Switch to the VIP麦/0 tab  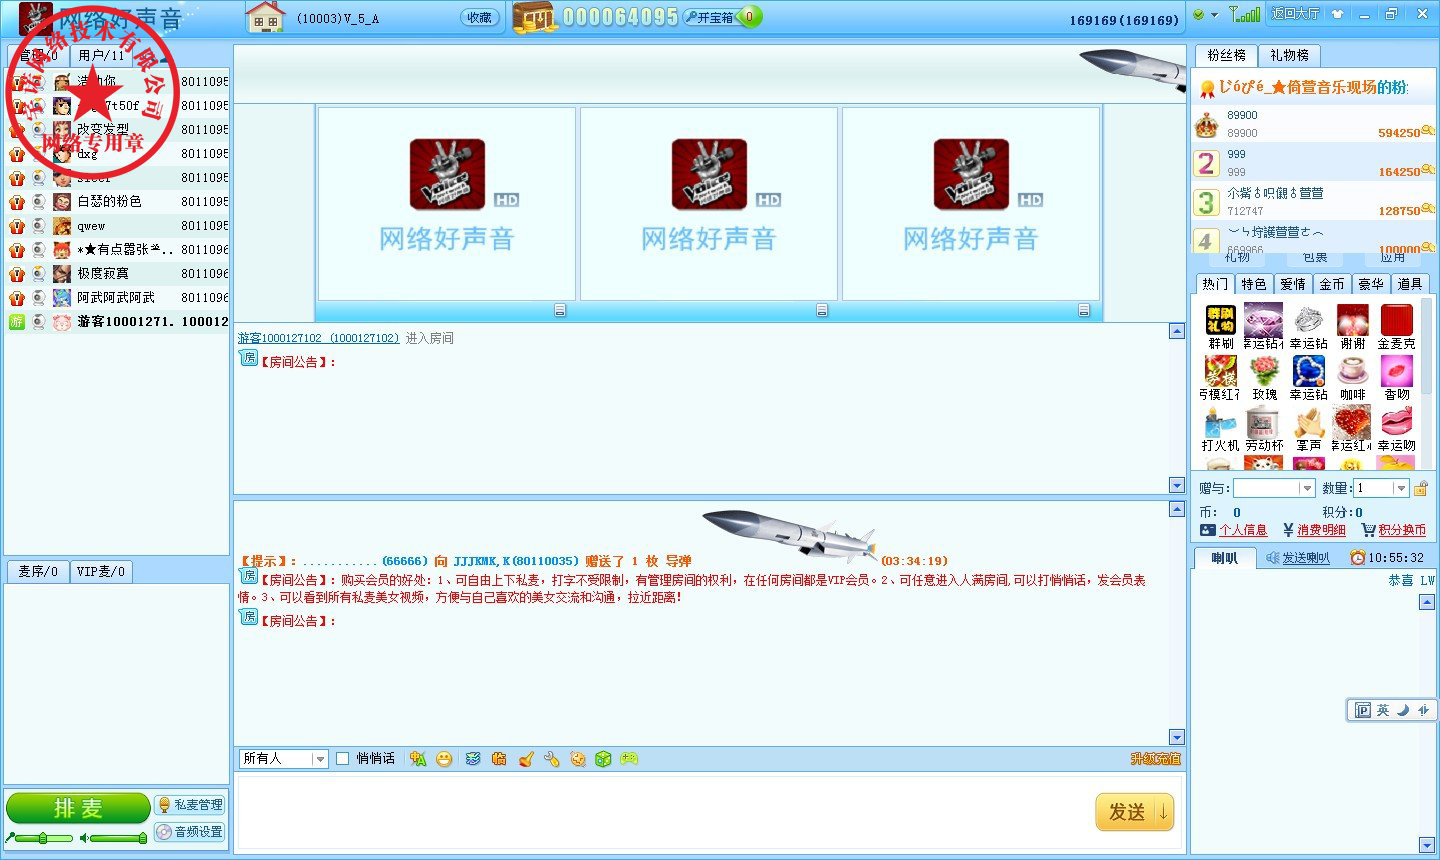(101, 572)
